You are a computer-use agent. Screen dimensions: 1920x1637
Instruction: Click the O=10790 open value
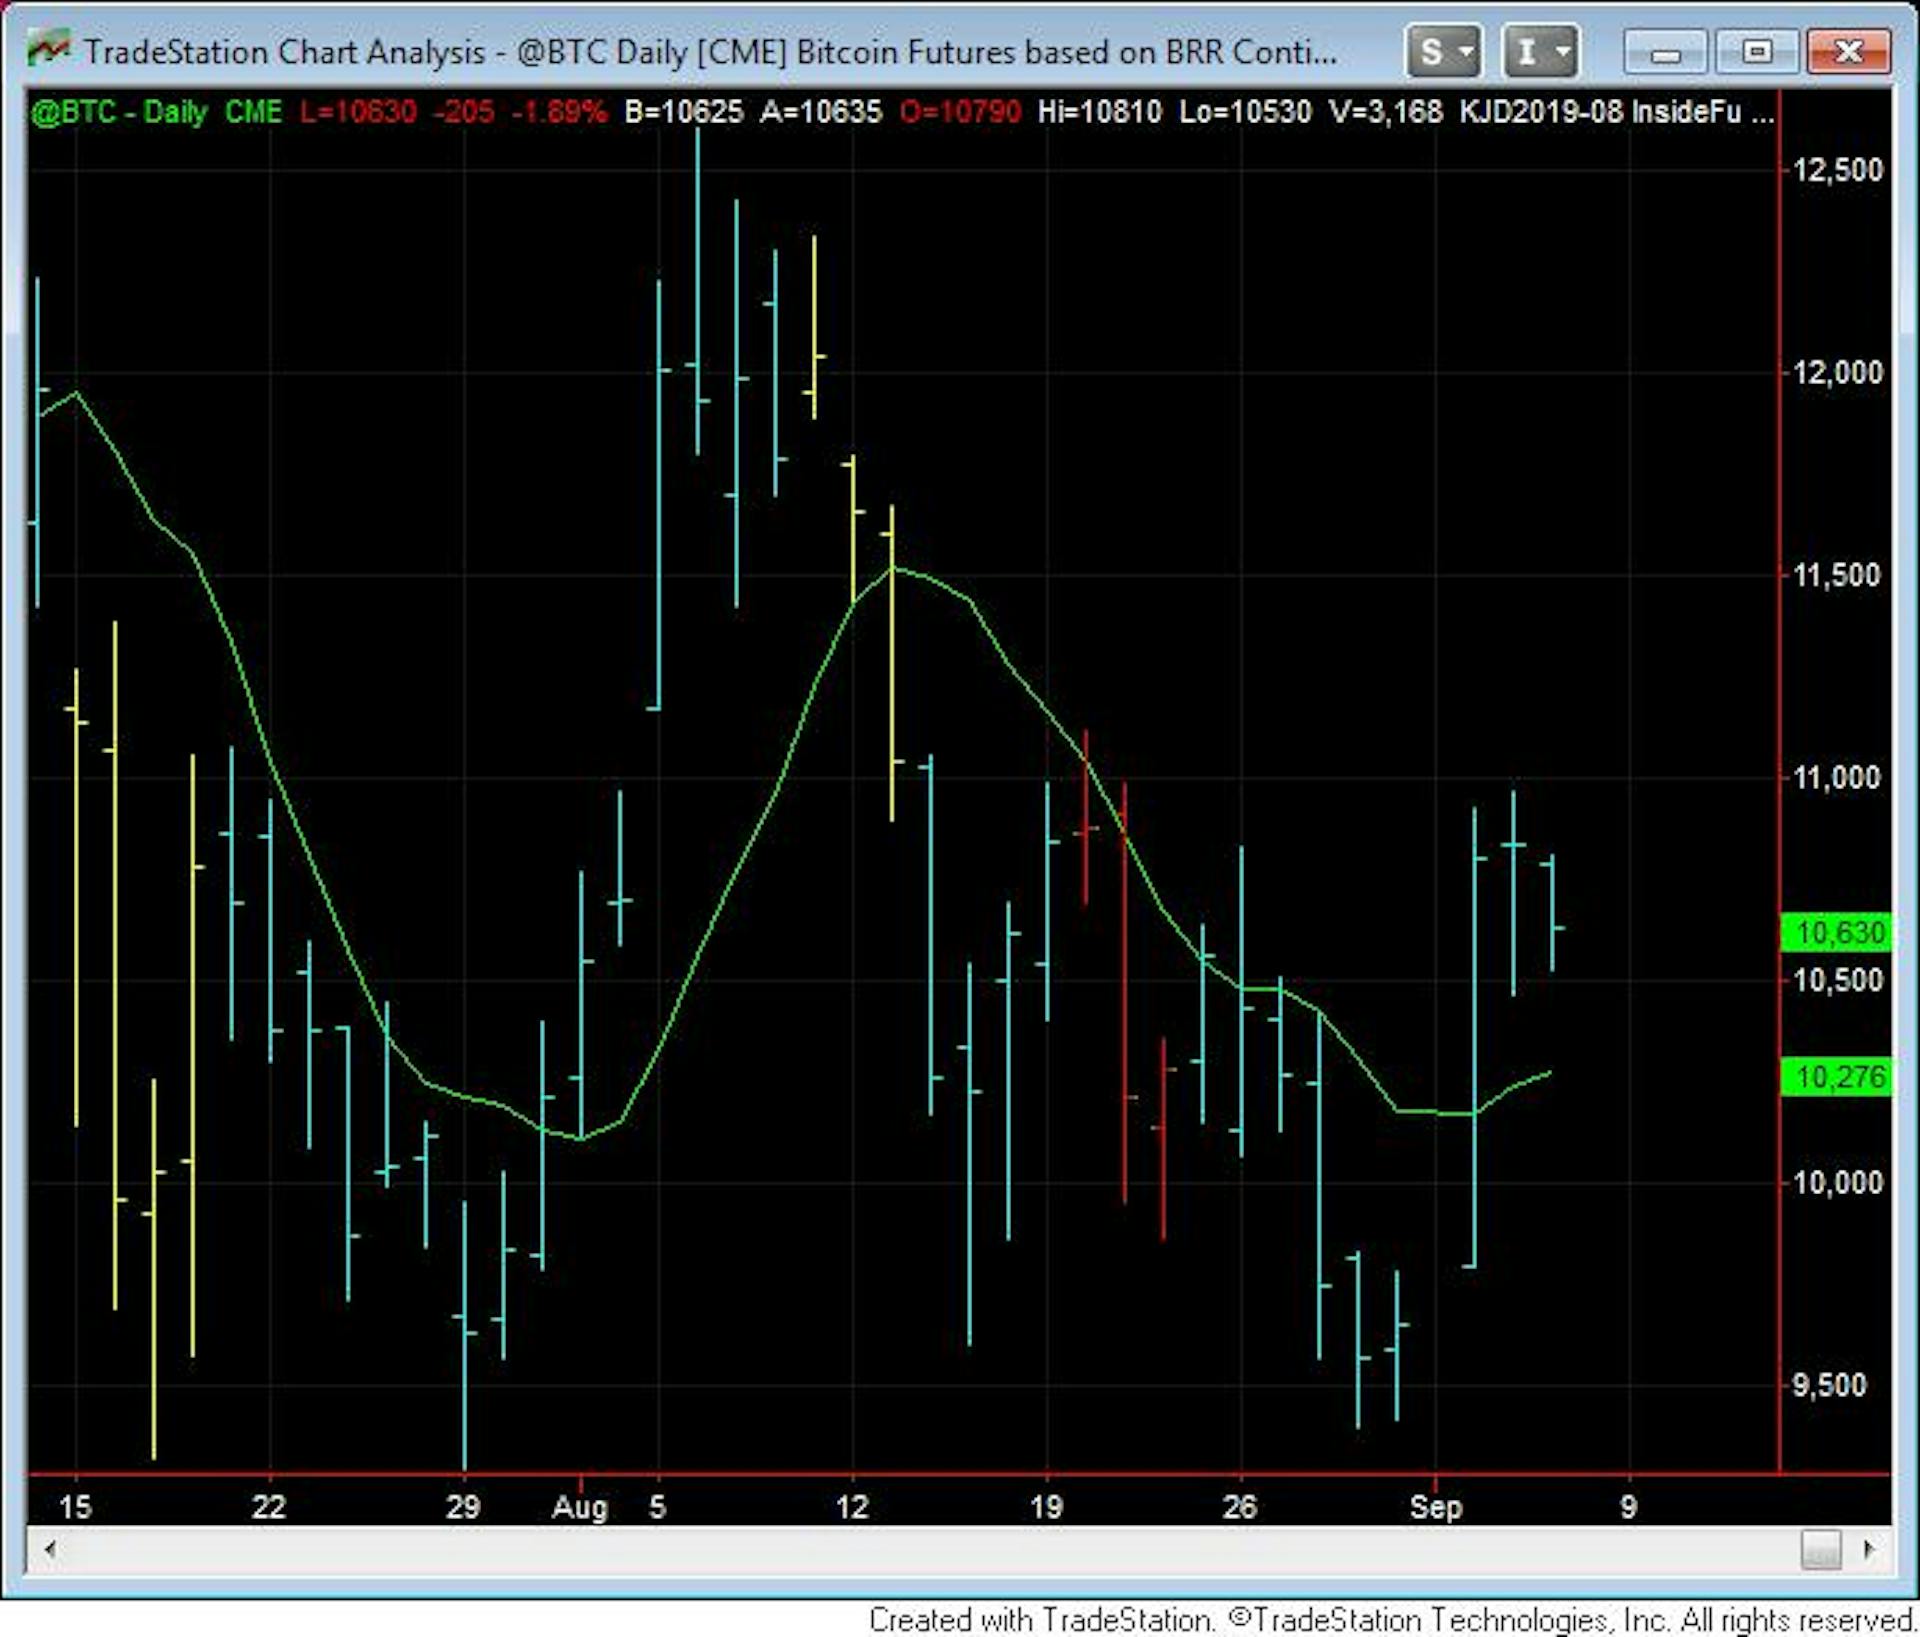[x=960, y=112]
